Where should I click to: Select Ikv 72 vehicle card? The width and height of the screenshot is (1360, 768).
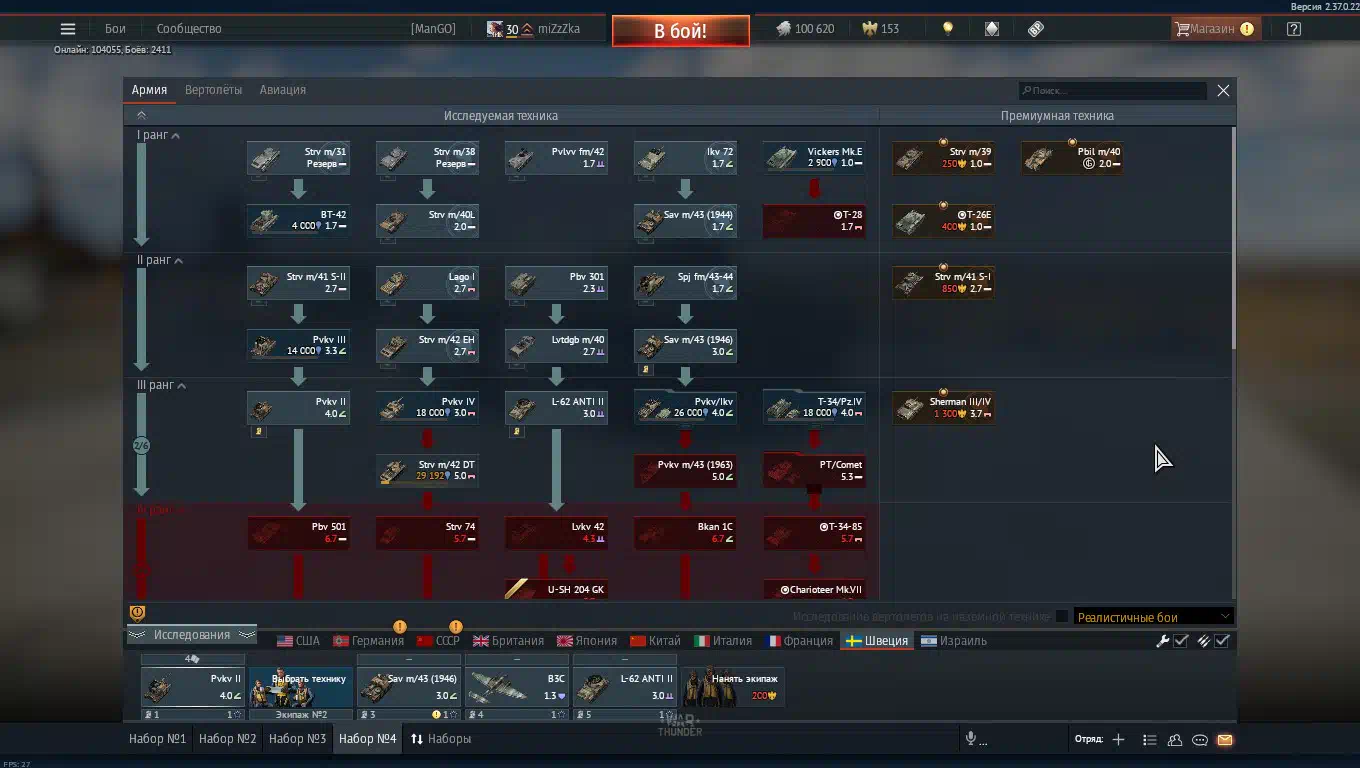[x=685, y=158]
